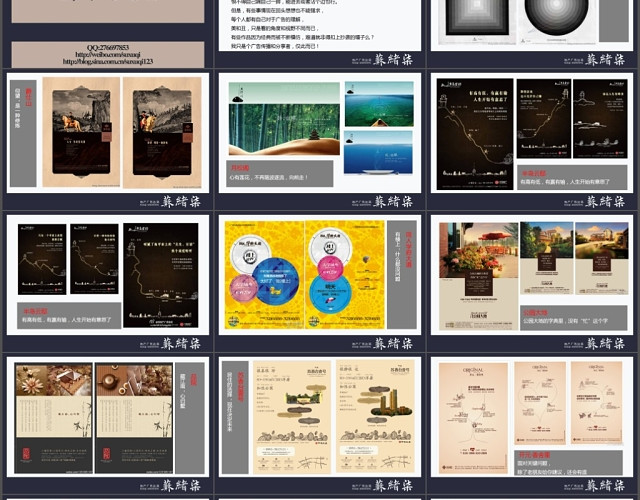Click the right yellow poster with hot air balloon
640x500 pixels.
[345, 274]
